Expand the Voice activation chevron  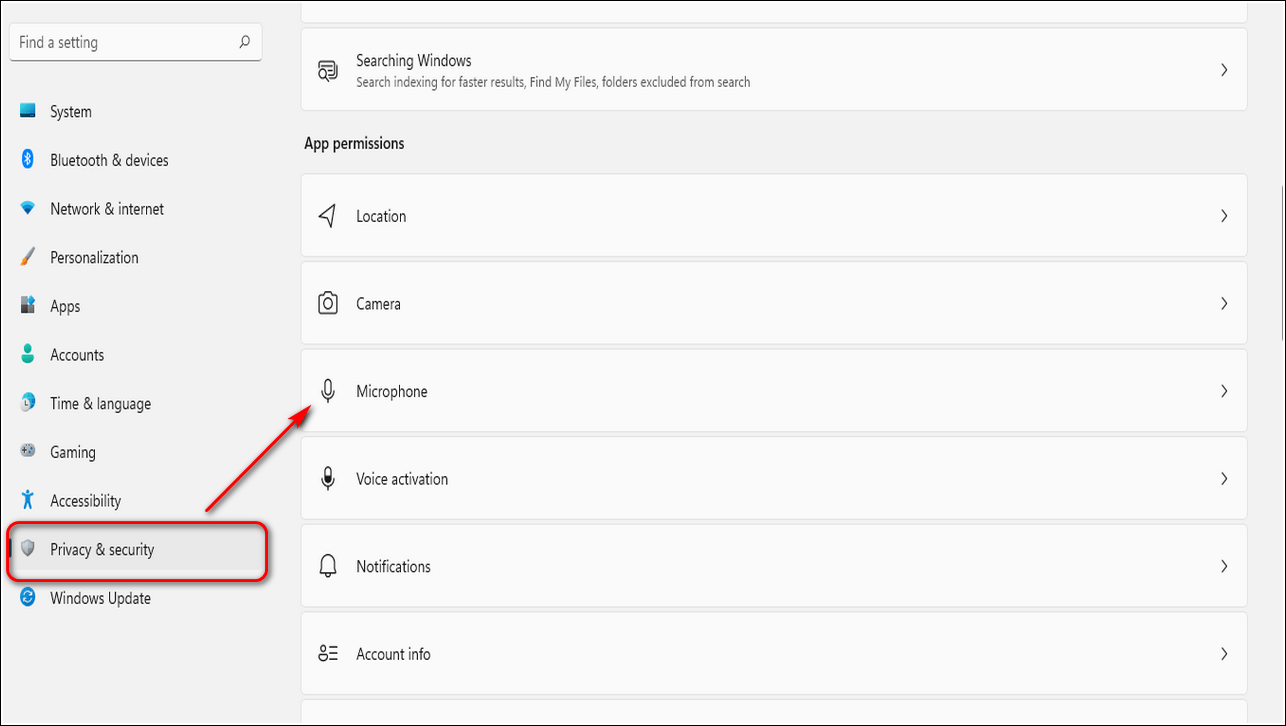(x=1224, y=479)
